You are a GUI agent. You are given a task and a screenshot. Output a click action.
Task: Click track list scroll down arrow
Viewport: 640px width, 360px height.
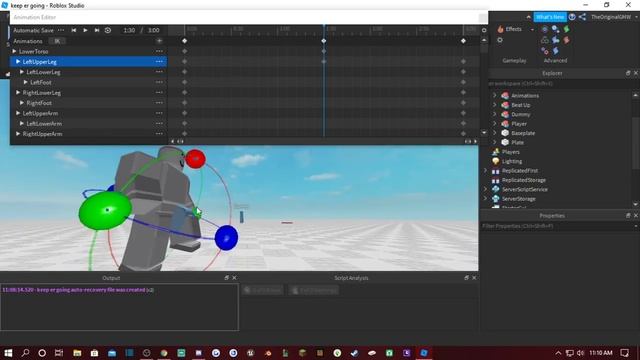click(x=484, y=133)
